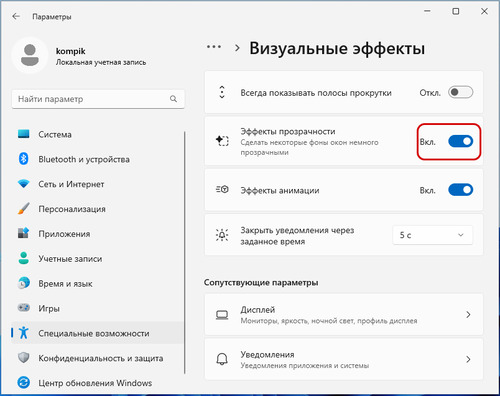Open the notification dismiss time dropdown

[433, 235]
